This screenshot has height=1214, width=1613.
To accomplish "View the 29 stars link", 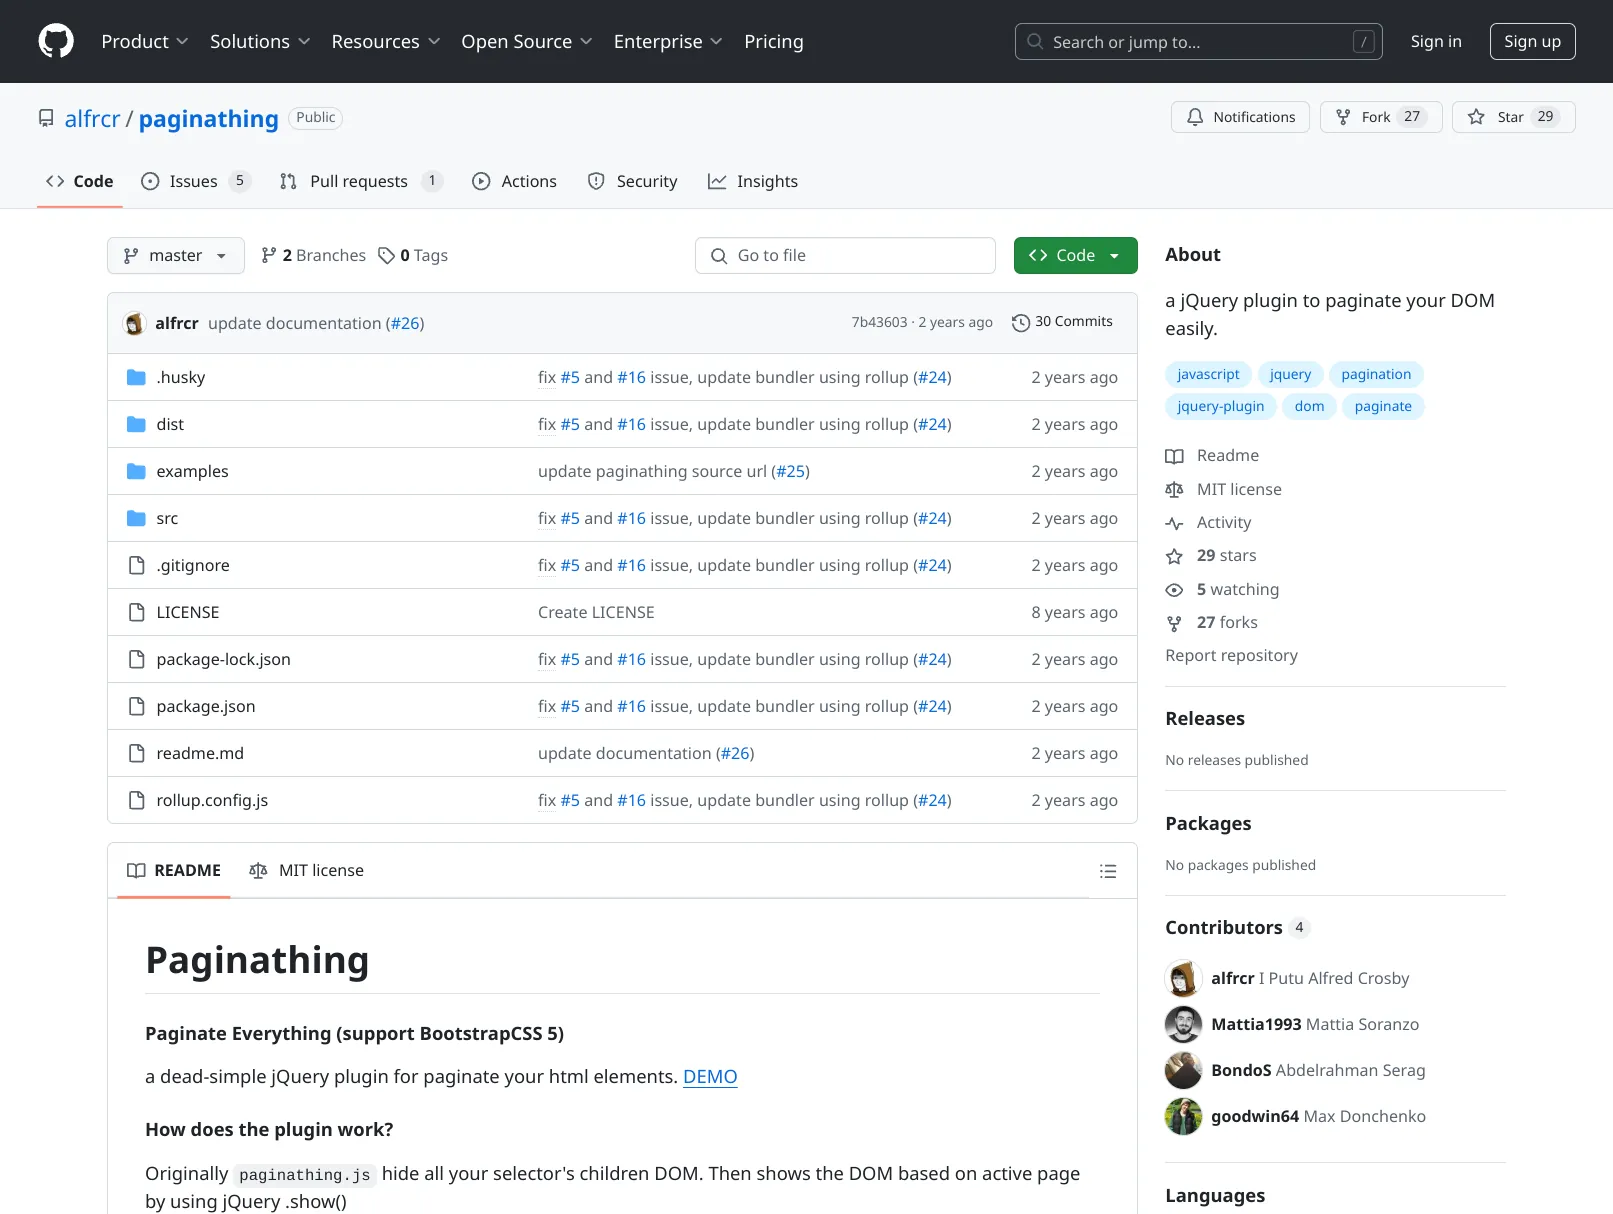I will coord(1211,555).
